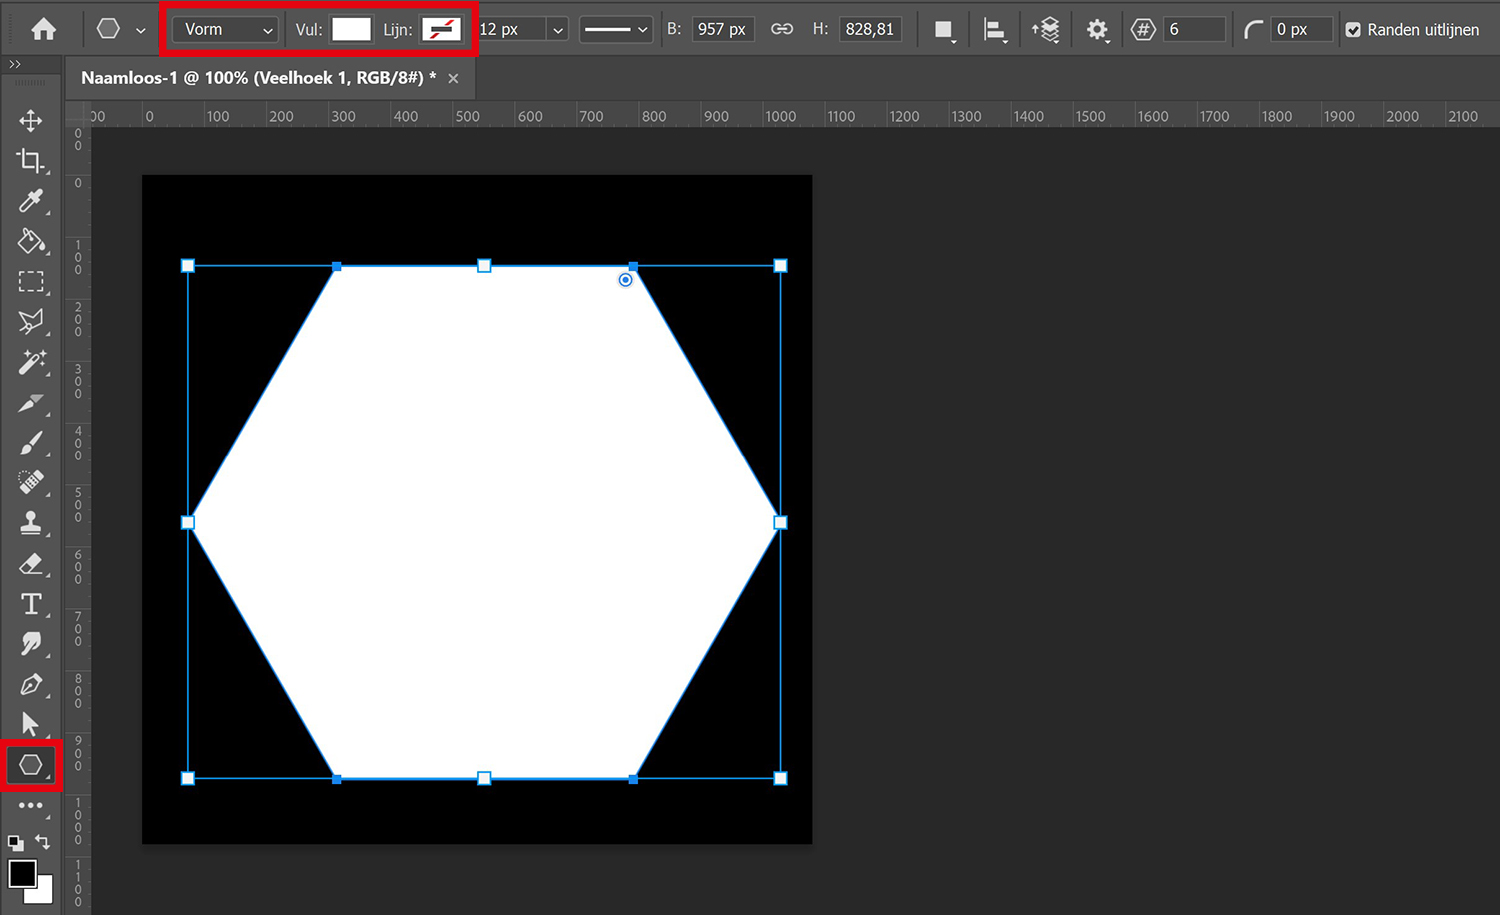Select the Magic Wand tool
The image size is (1500, 915).
tap(31, 362)
